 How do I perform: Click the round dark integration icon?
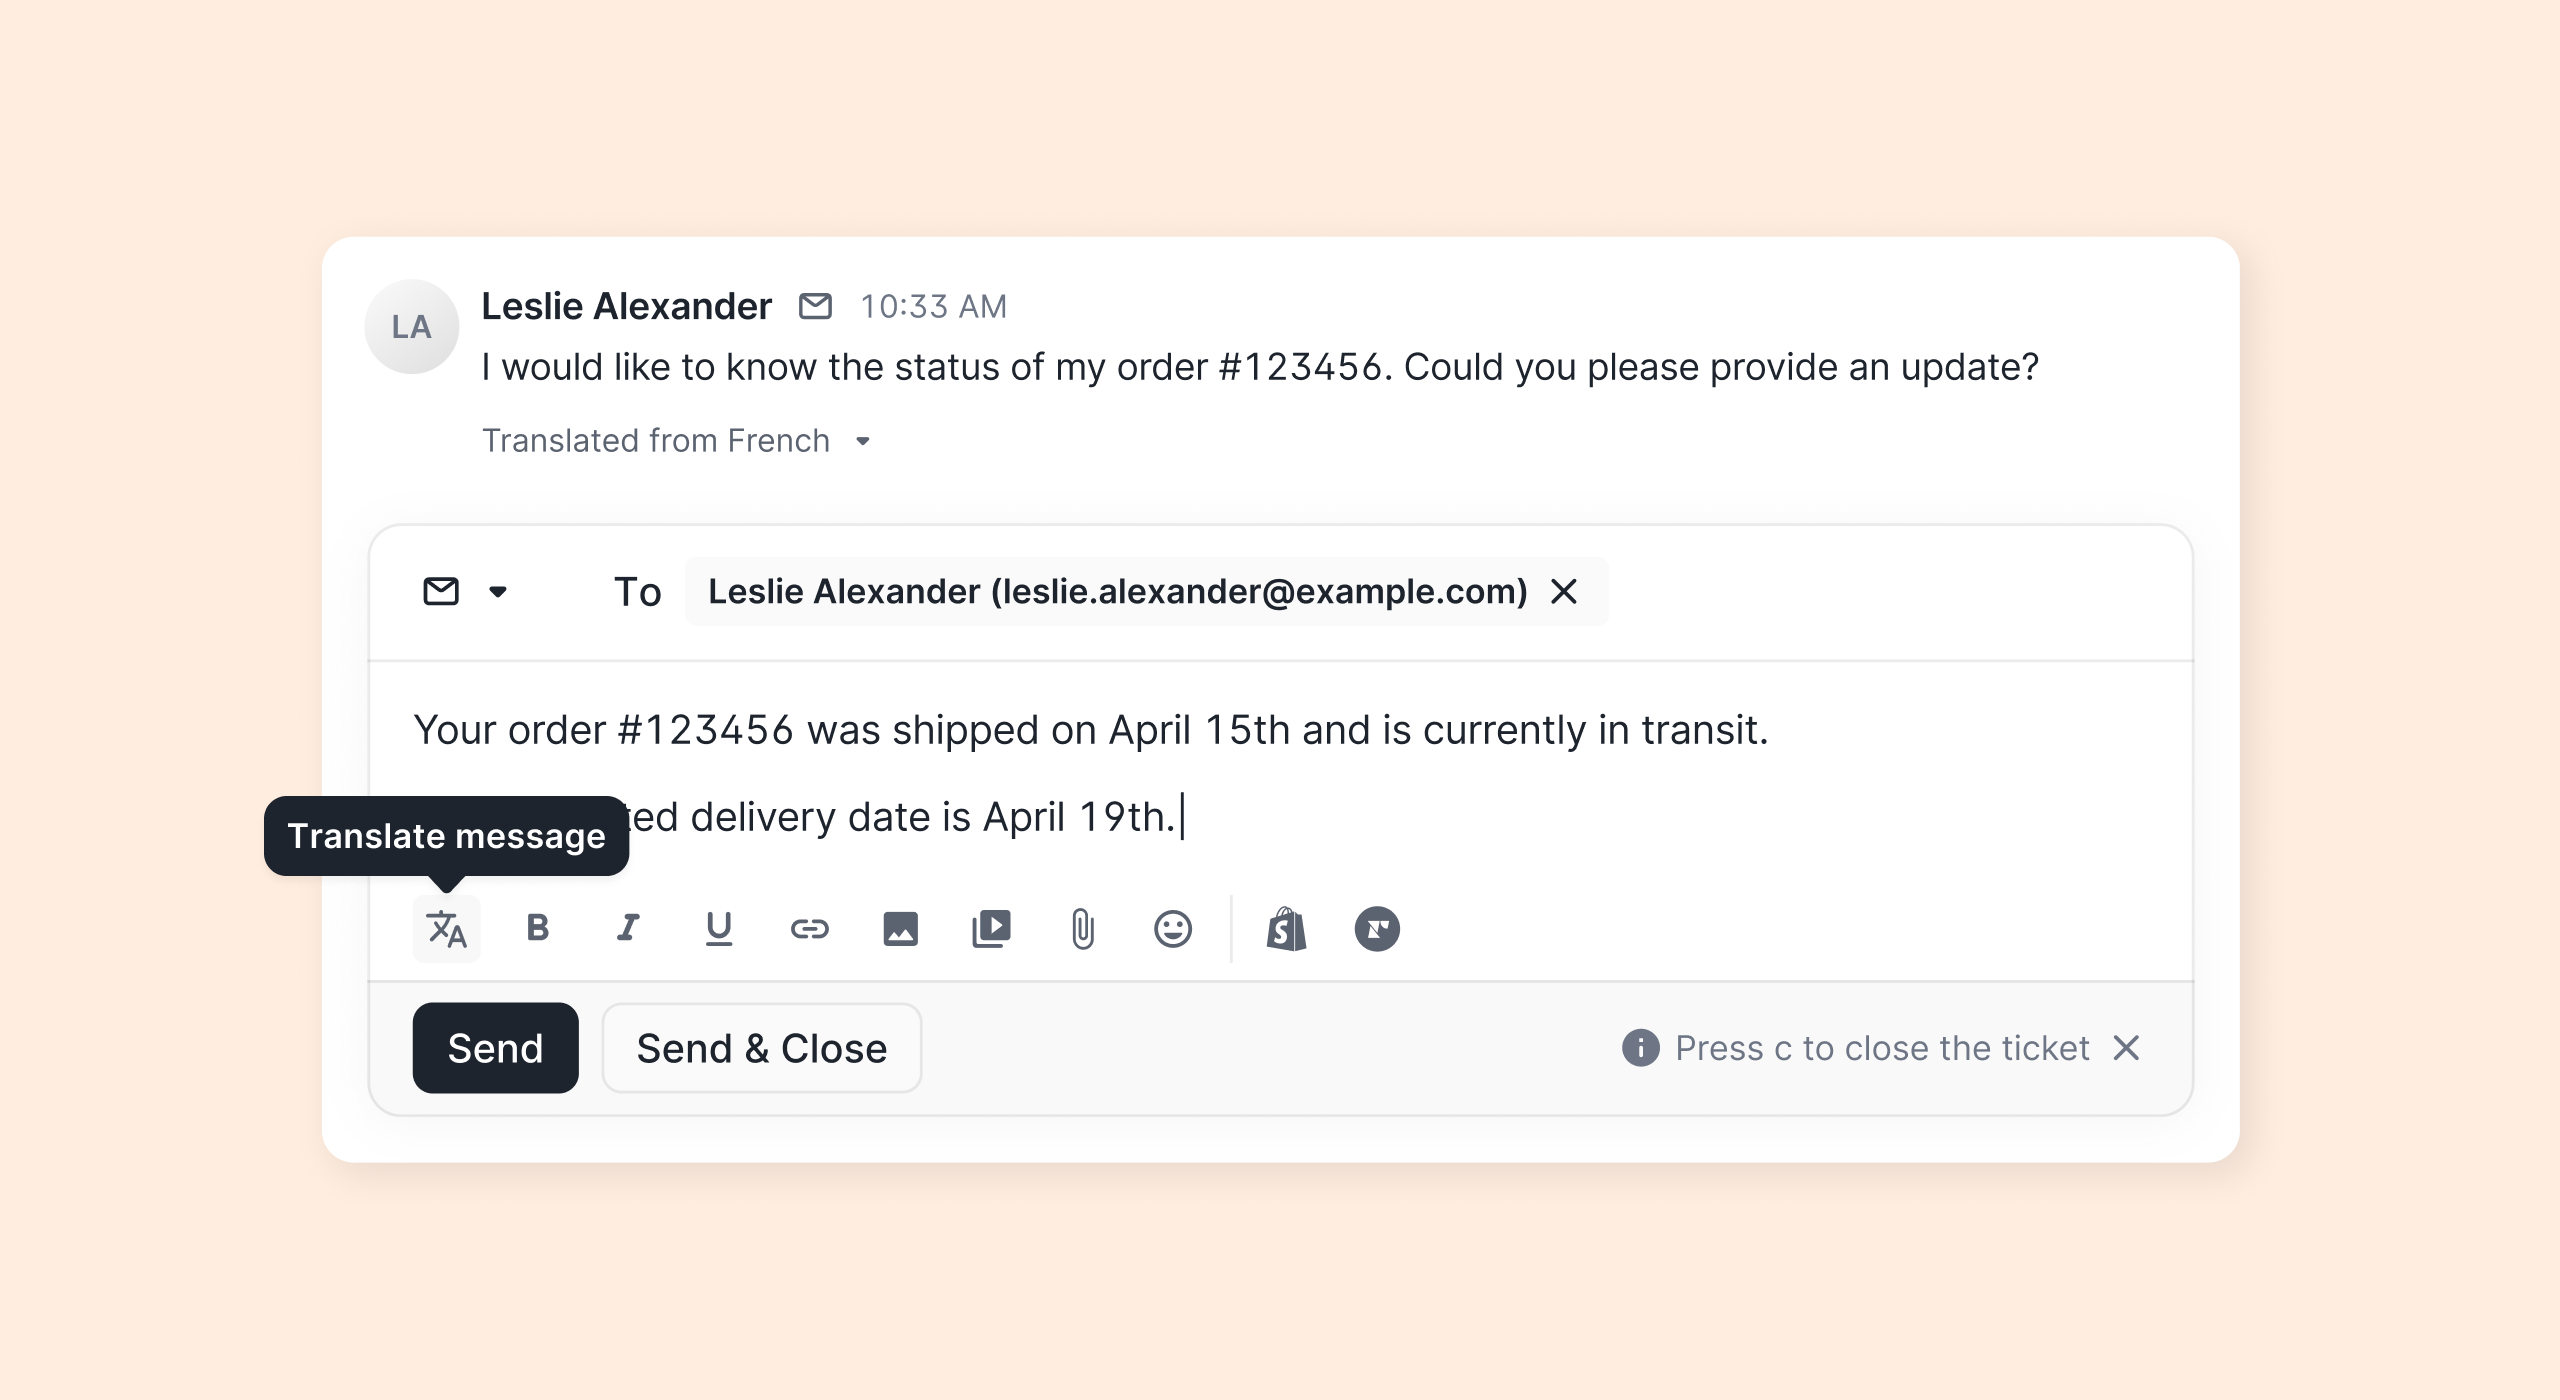coord(1376,929)
